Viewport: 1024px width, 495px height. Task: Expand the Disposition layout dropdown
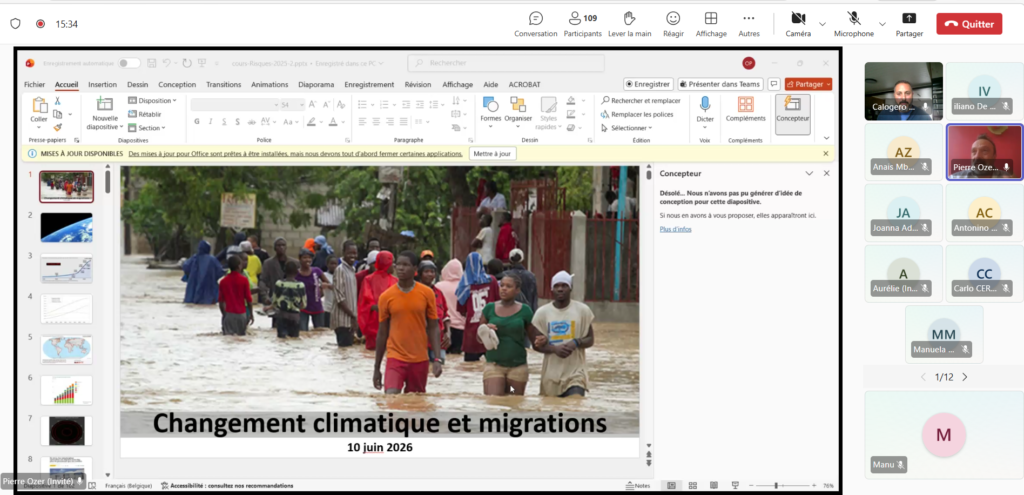[153, 101]
